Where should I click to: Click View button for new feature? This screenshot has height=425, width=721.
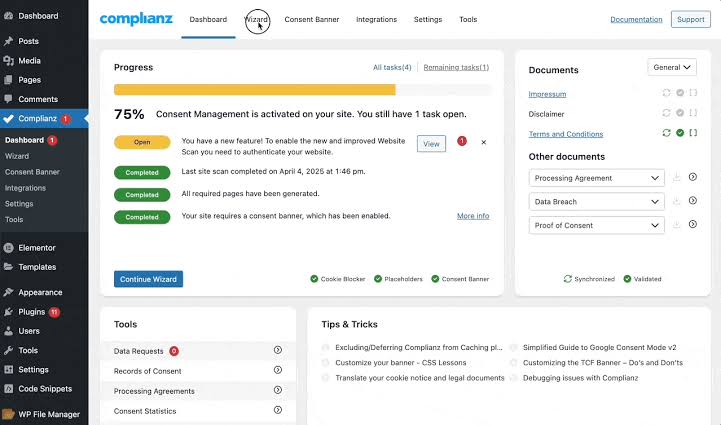[431, 144]
